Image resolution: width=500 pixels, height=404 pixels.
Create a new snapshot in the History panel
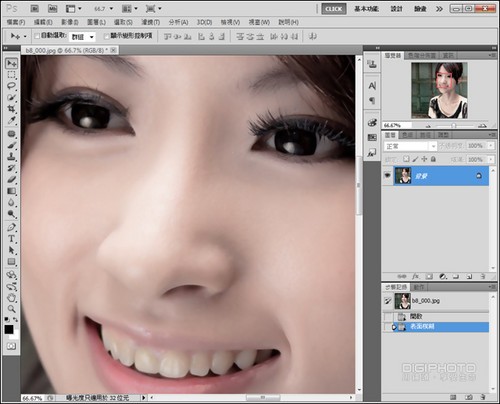469,397
